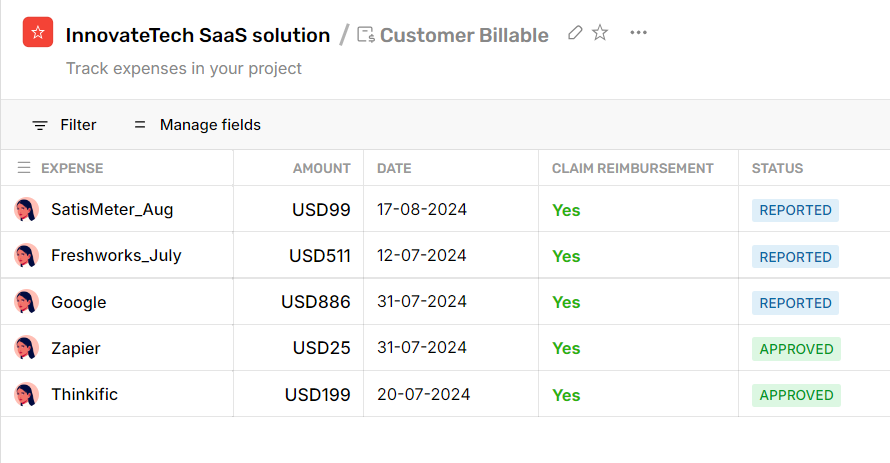The image size is (890, 463).
Task: Click the Customer Billable view icon
Action: pyautogui.click(x=366, y=35)
